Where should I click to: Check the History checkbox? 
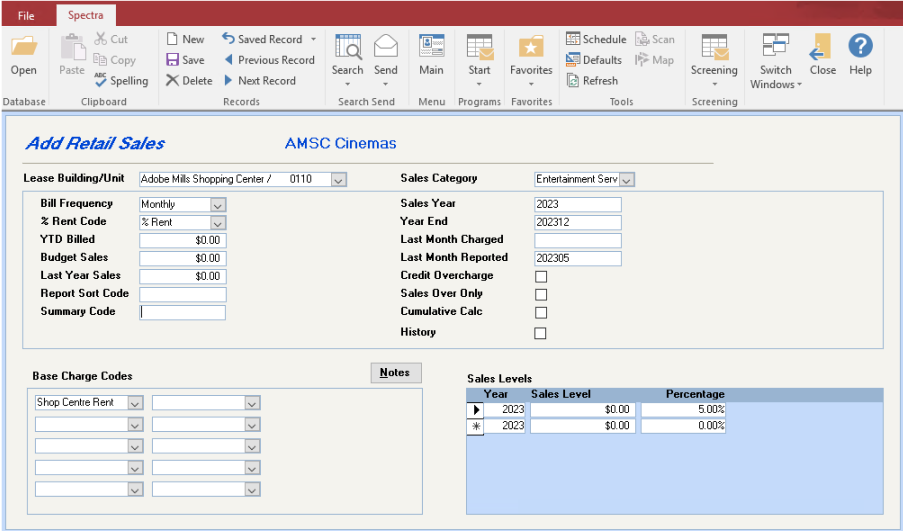click(540, 333)
